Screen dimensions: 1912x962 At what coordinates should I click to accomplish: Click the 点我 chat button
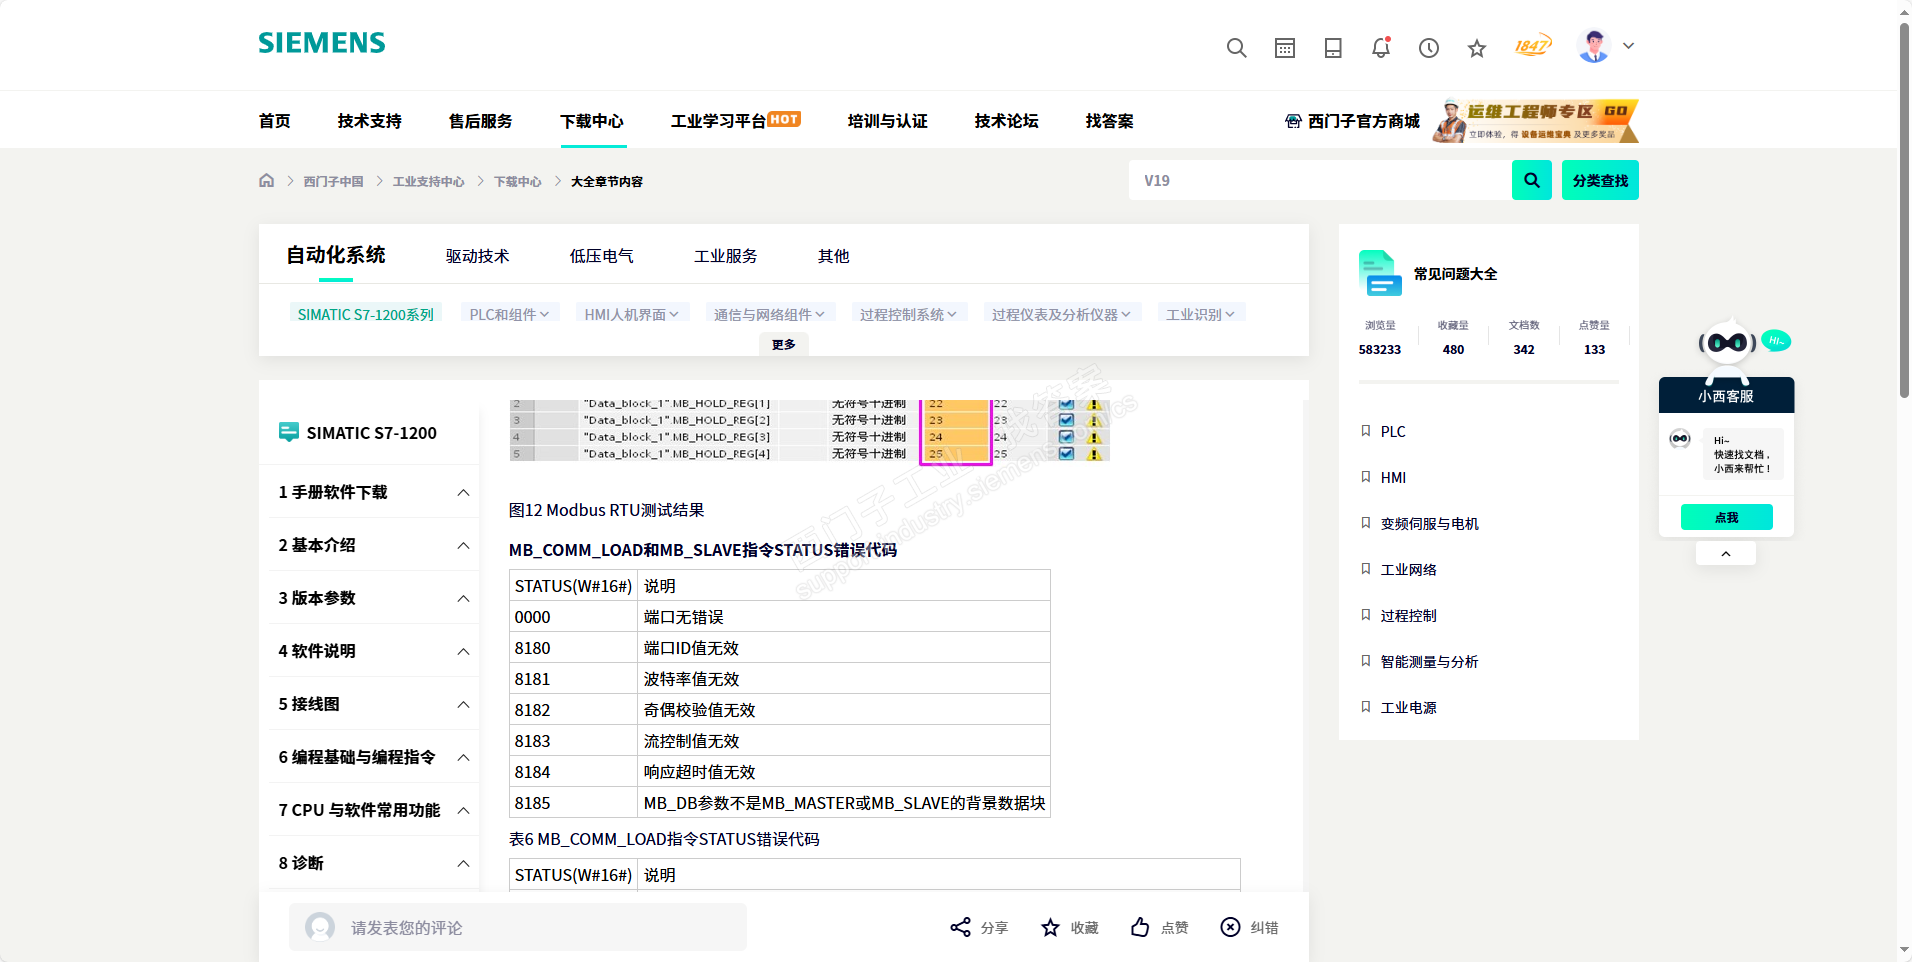(1727, 517)
